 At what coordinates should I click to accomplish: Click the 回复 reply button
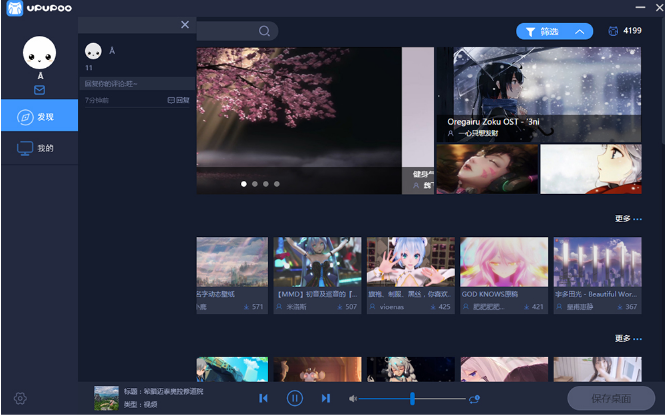pyautogui.click(x=179, y=100)
